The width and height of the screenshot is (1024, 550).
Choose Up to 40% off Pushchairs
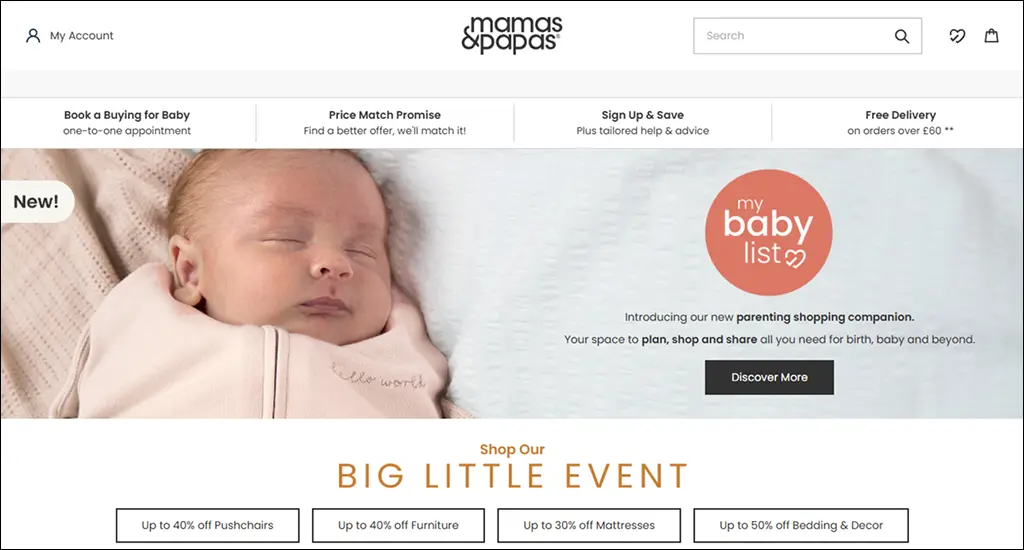click(x=208, y=525)
